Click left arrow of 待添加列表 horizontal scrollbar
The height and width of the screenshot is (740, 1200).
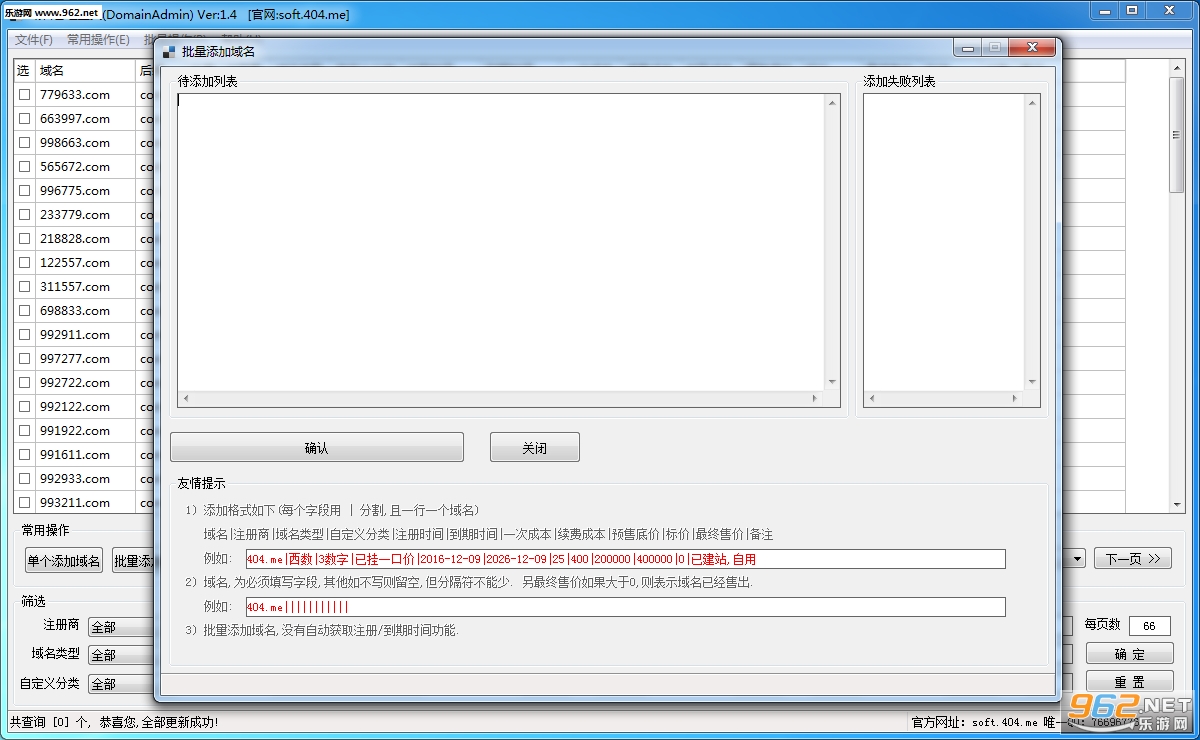pyautogui.click(x=185, y=398)
